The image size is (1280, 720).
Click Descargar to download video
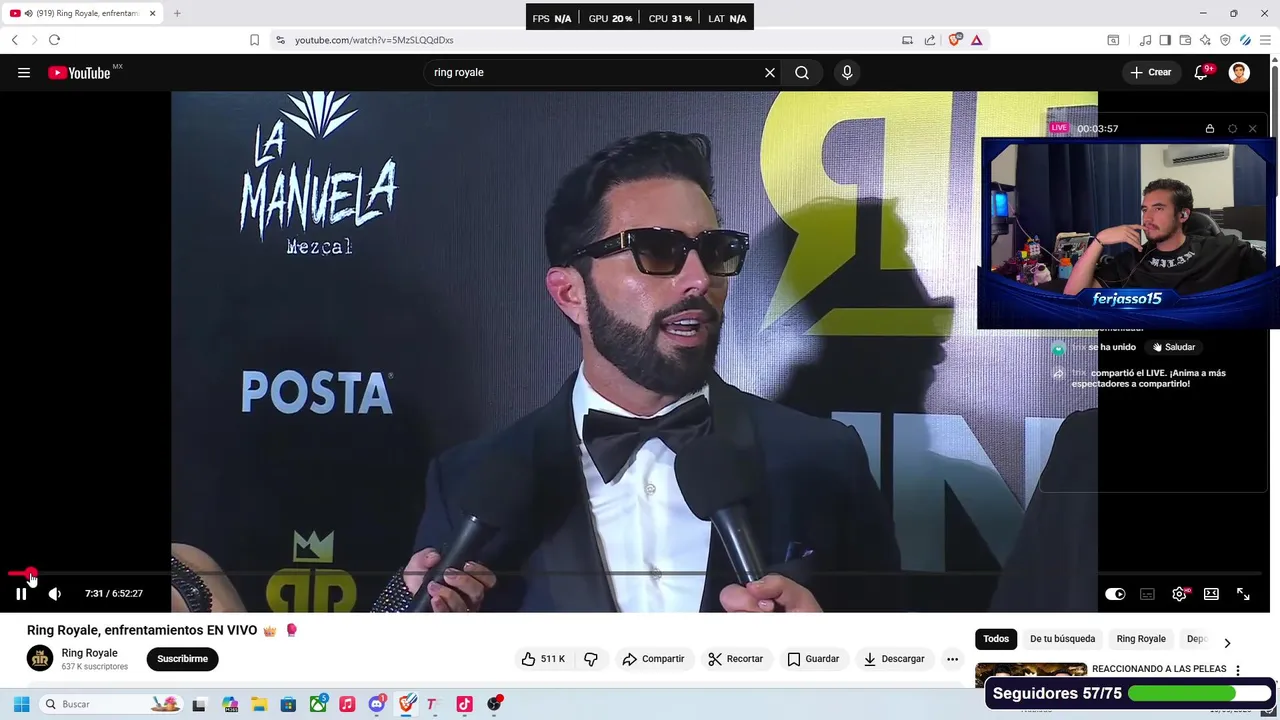[x=894, y=659]
